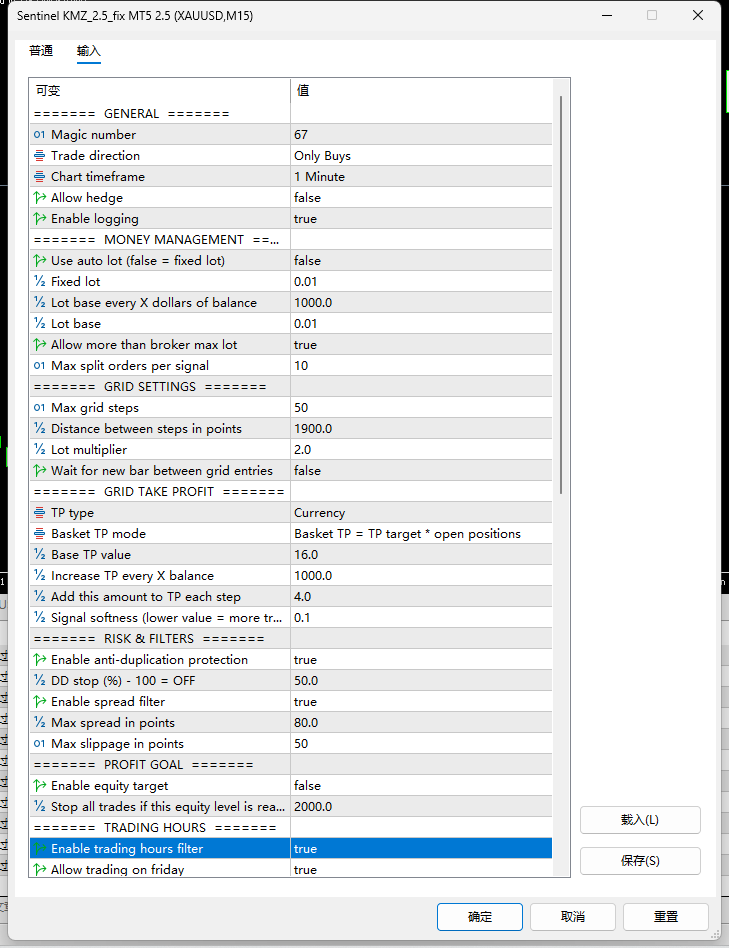Click the 可变 column header
The width and height of the screenshot is (729, 948).
[160, 91]
